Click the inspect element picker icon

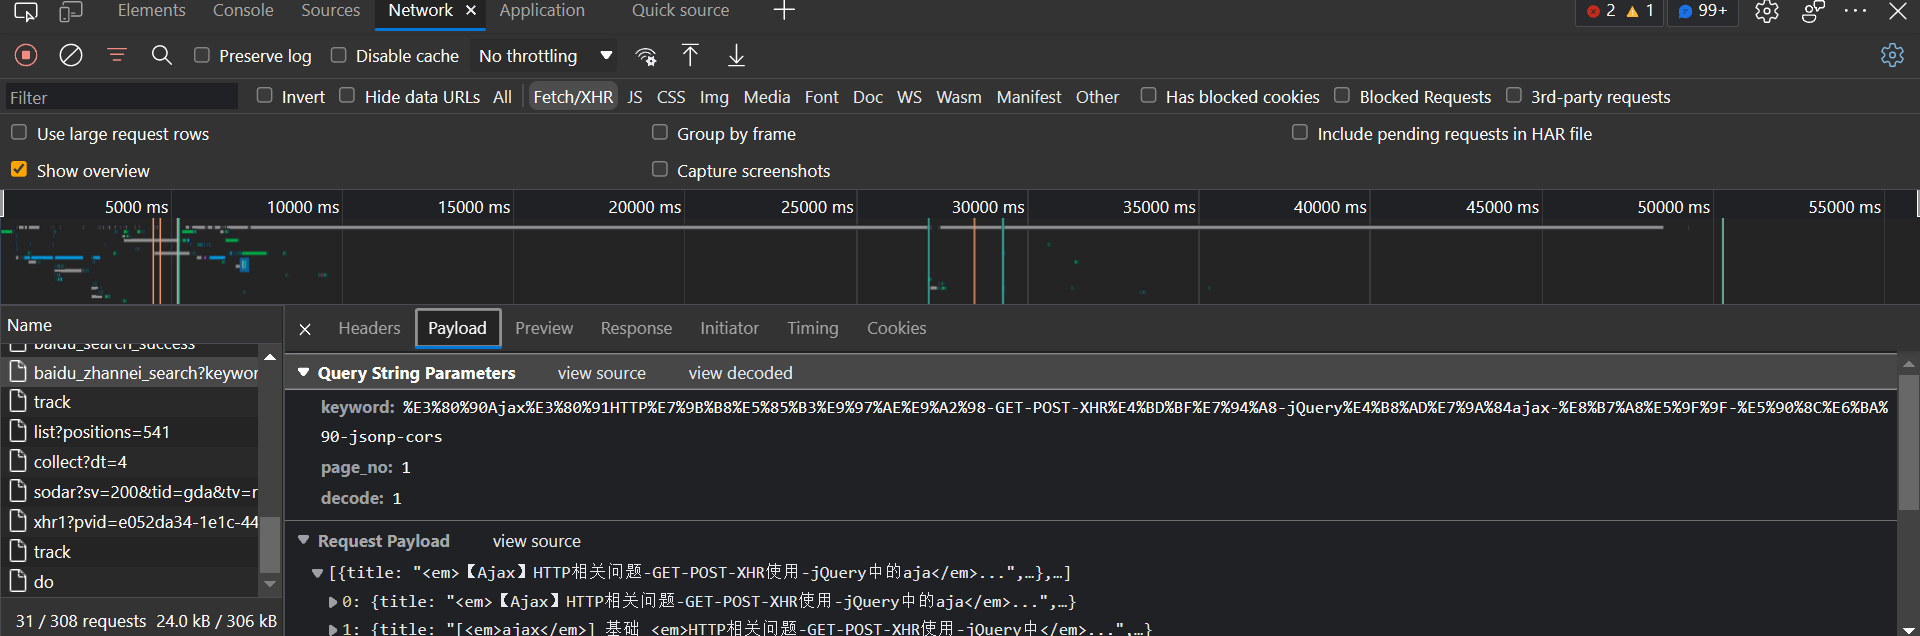coord(26,11)
